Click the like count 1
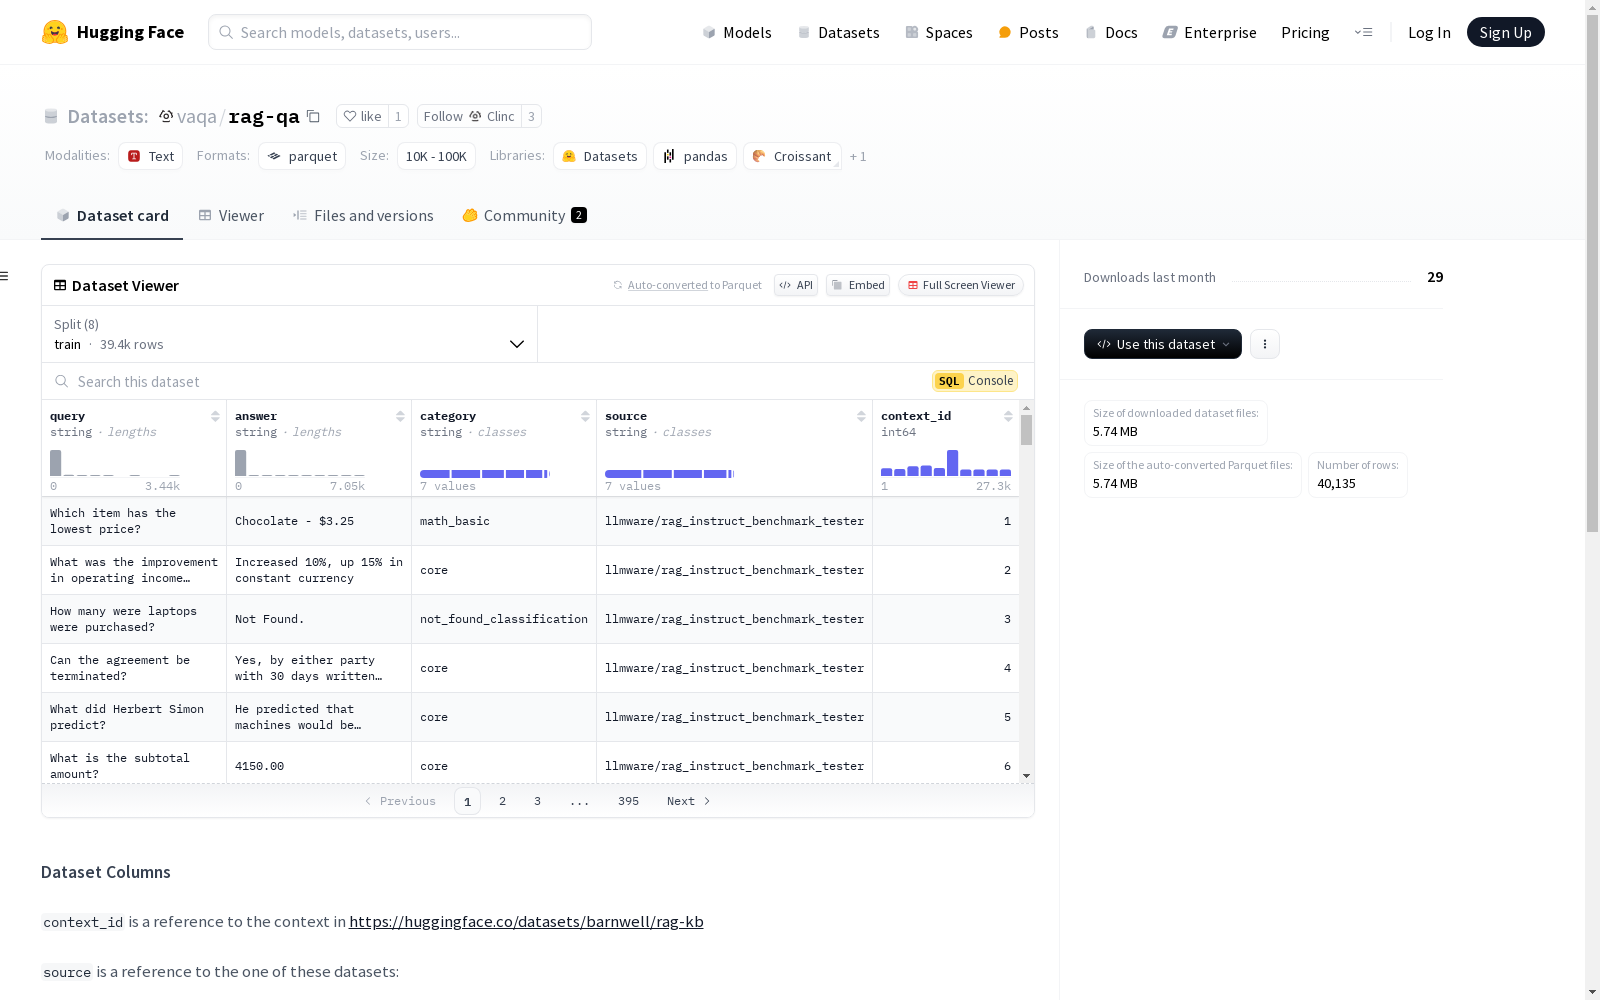 [398, 116]
